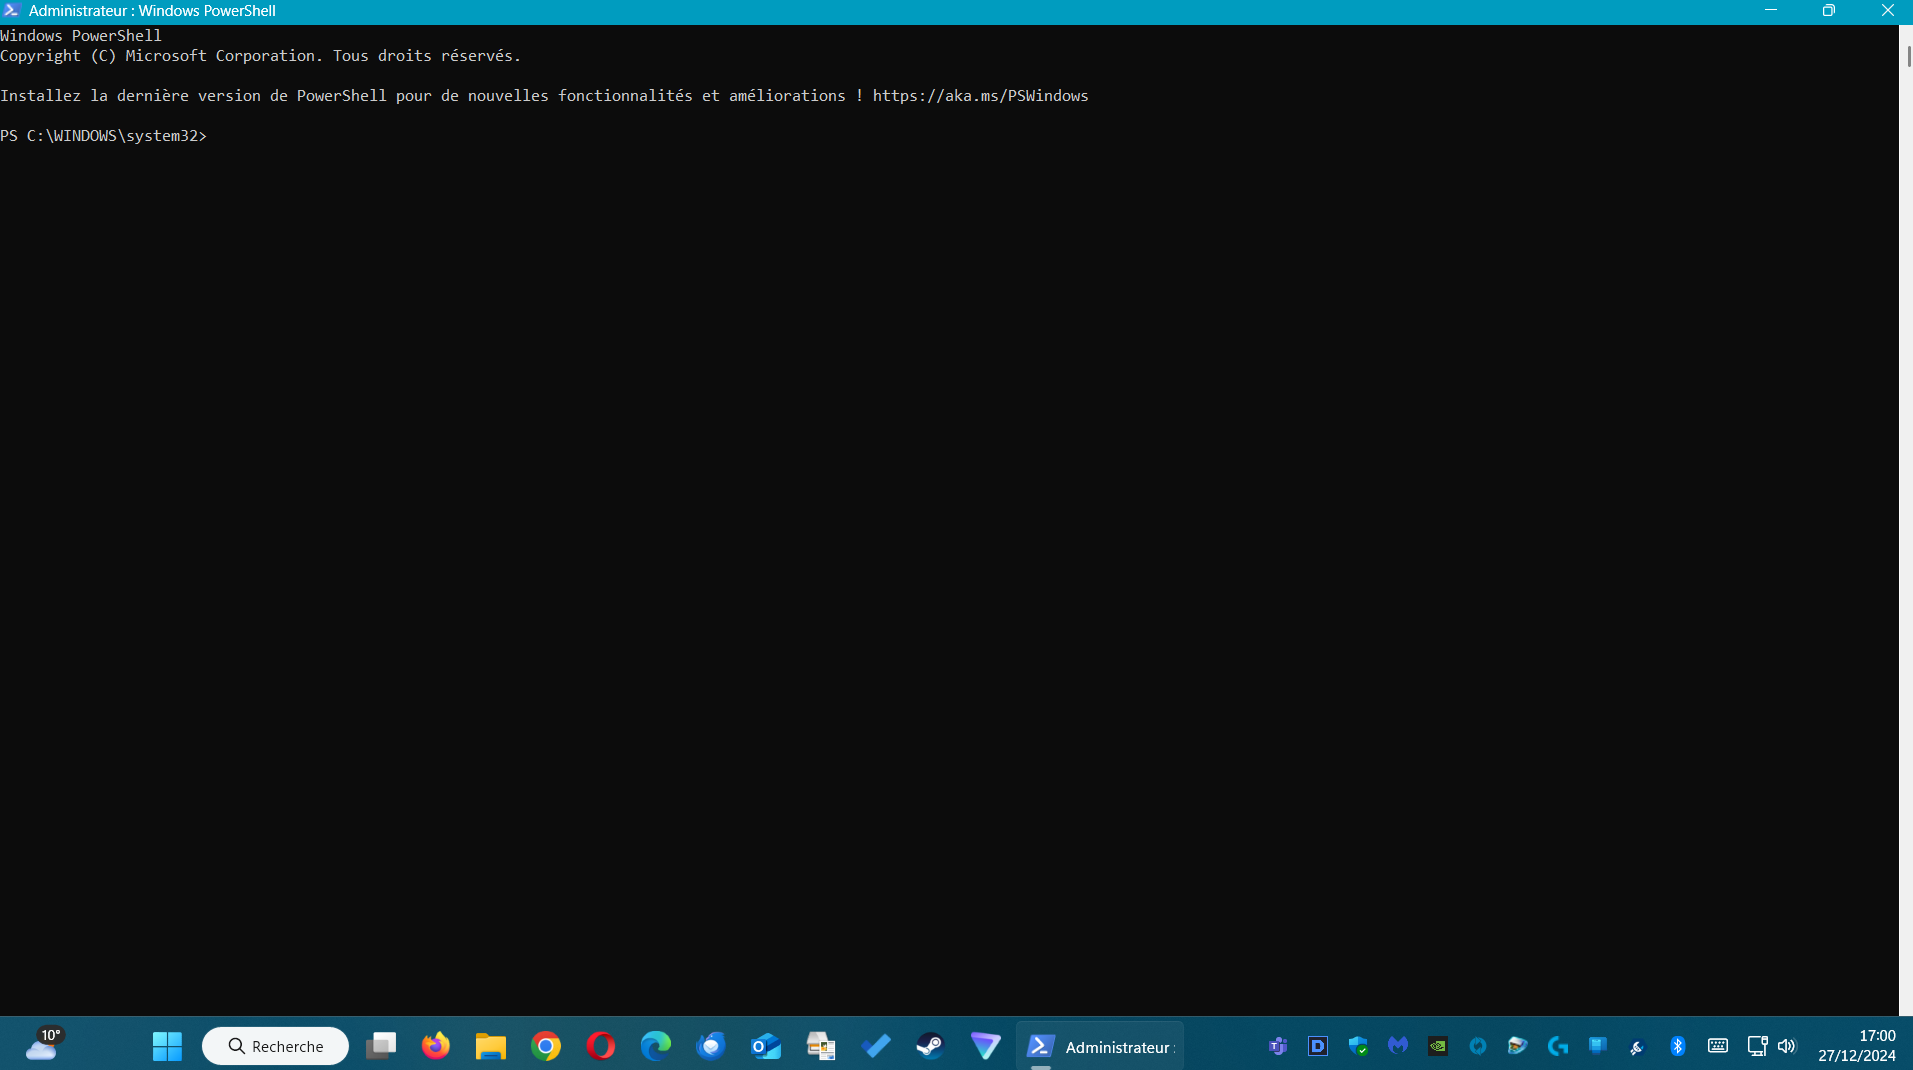Open the clock showing 17:00 27/12/2024

(1857, 1046)
